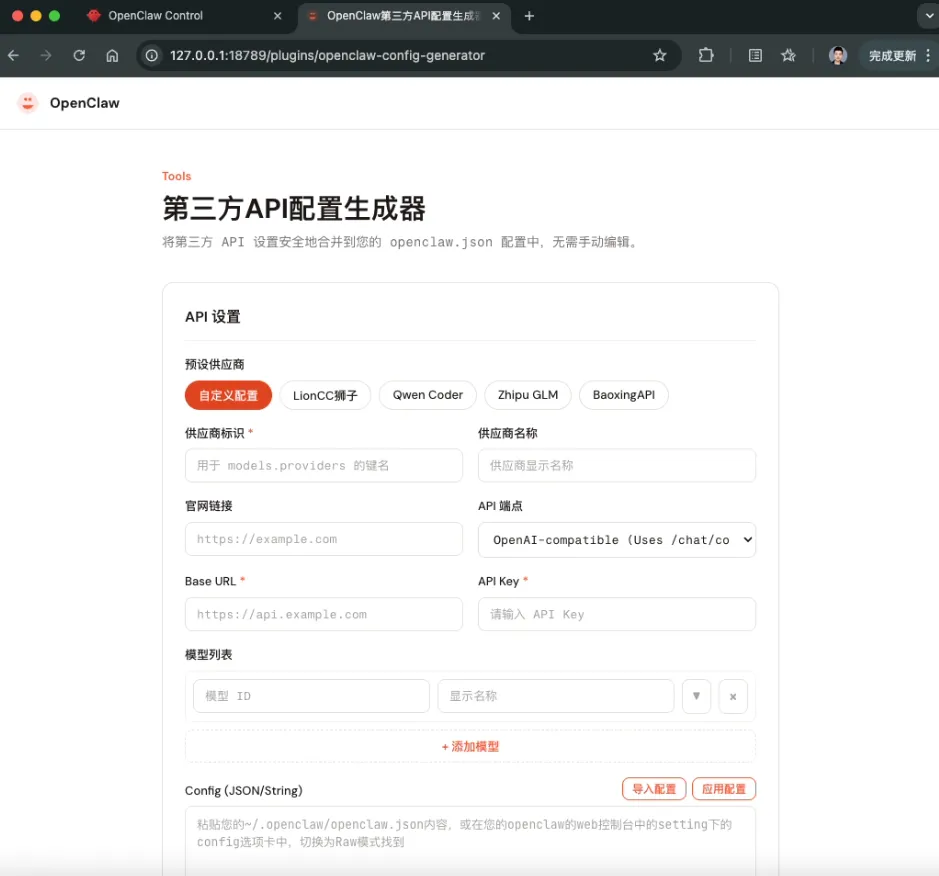Focus the API Key input field
This screenshot has width=939, height=876.
coord(616,614)
